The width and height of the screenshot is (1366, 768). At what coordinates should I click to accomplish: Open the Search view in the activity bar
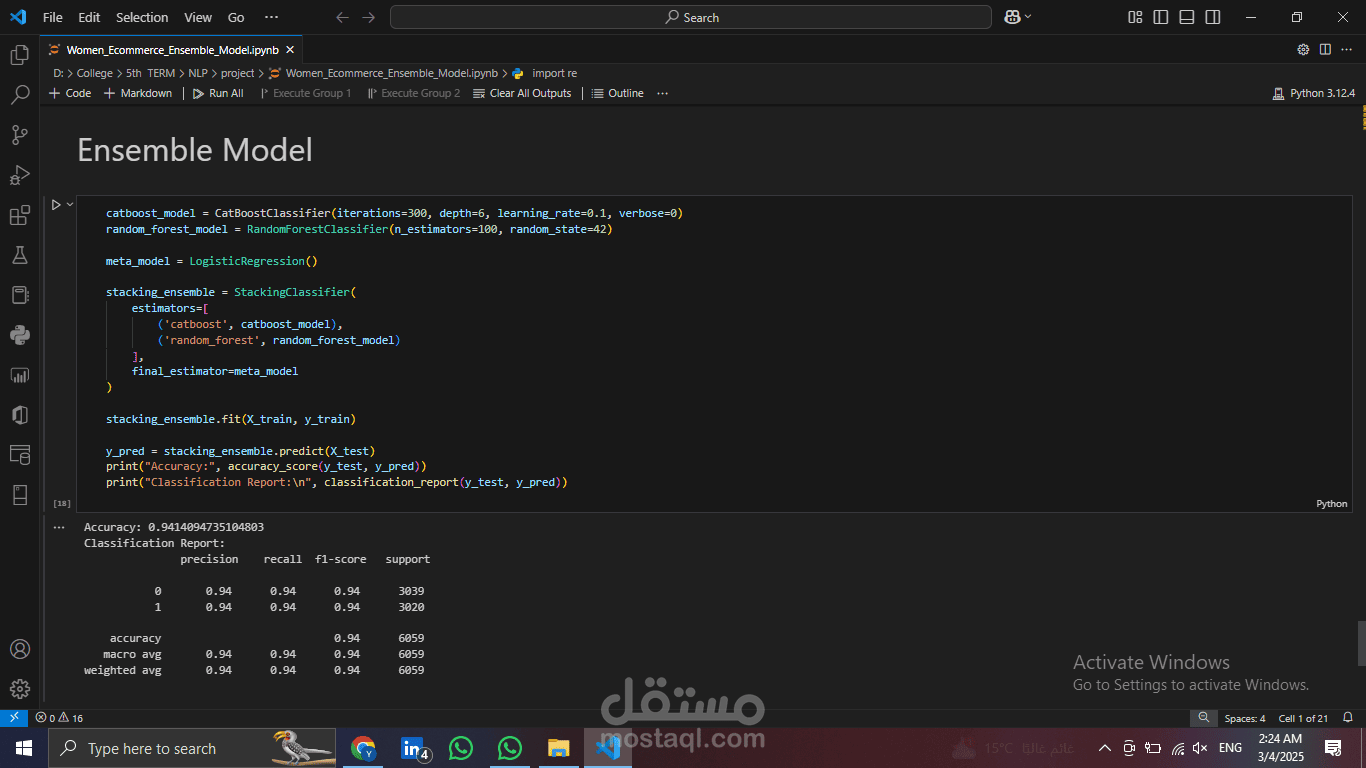tap(19, 95)
